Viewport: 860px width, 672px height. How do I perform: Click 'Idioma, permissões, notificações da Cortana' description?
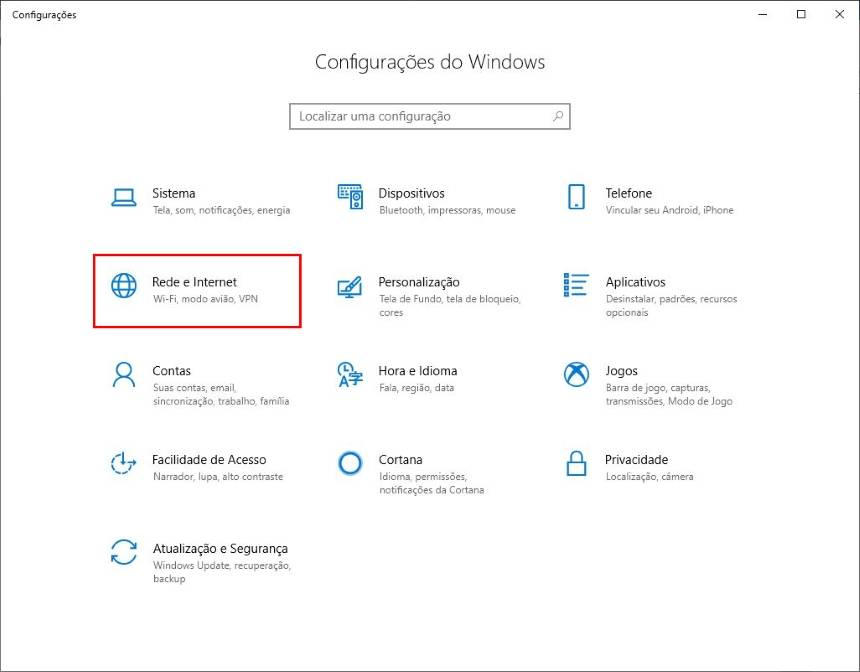click(432, 483)
